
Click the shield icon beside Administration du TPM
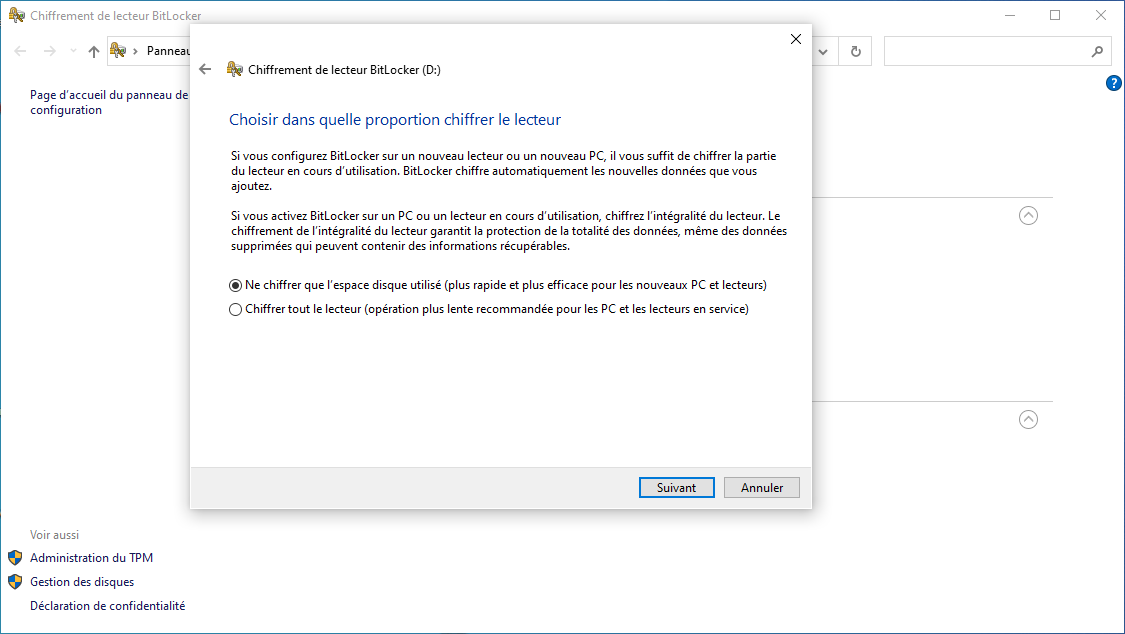click(x=15, y=558)
